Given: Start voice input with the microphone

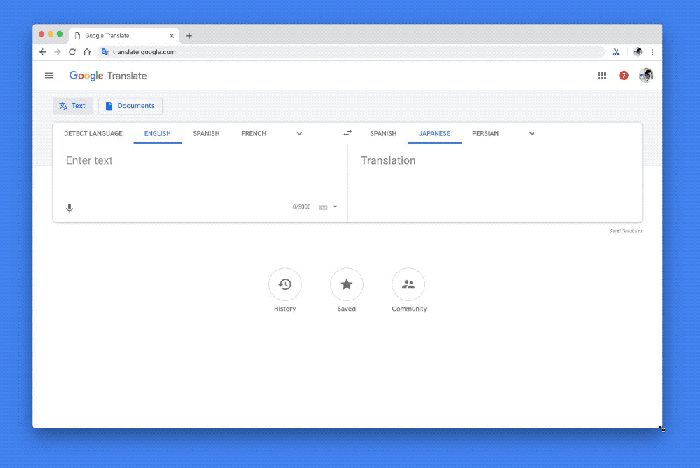Looking at the screenshot, I should click(70, 207).
